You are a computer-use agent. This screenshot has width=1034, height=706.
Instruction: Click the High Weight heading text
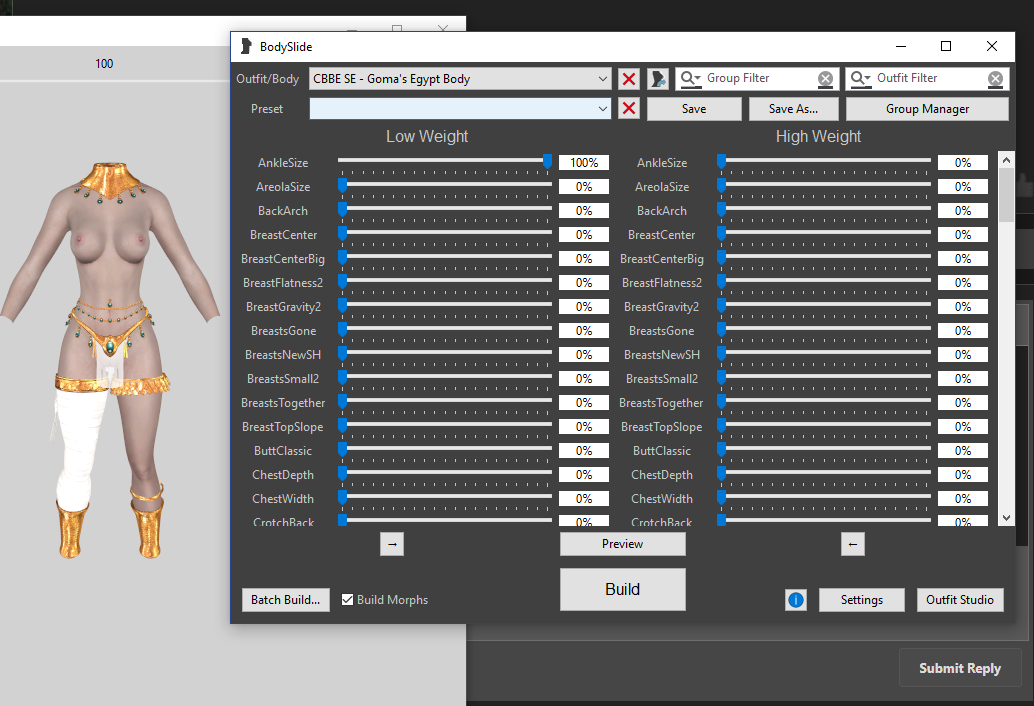tap(818, 136)
